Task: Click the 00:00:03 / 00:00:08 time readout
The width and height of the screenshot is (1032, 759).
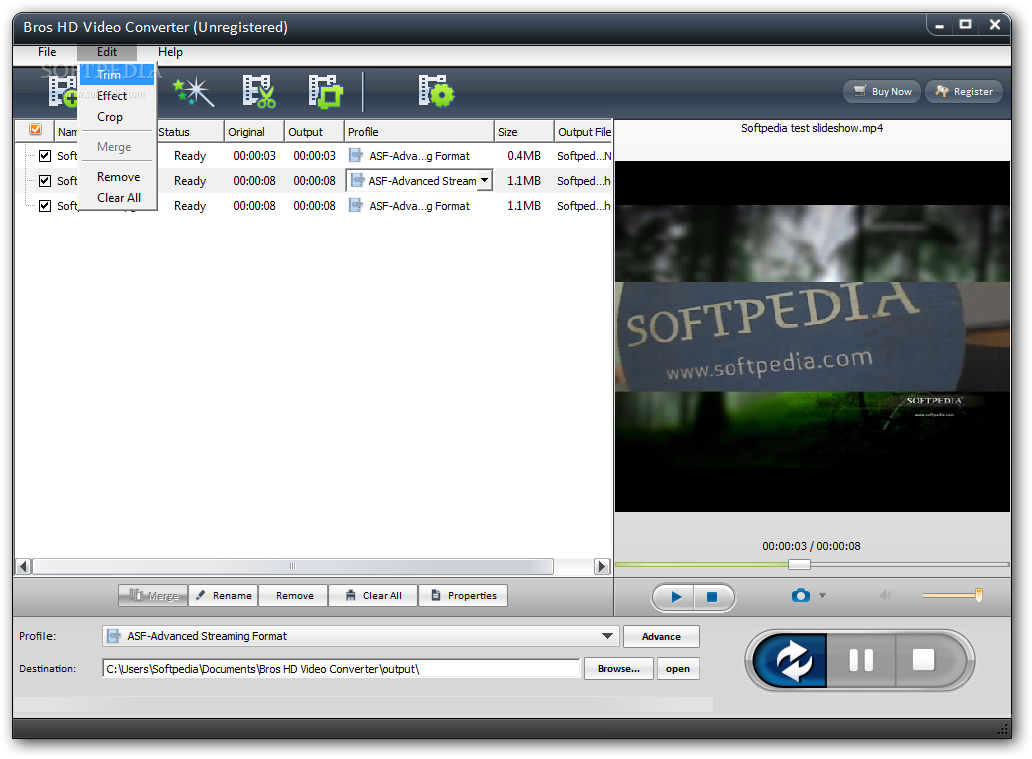Action: (811, 546)
